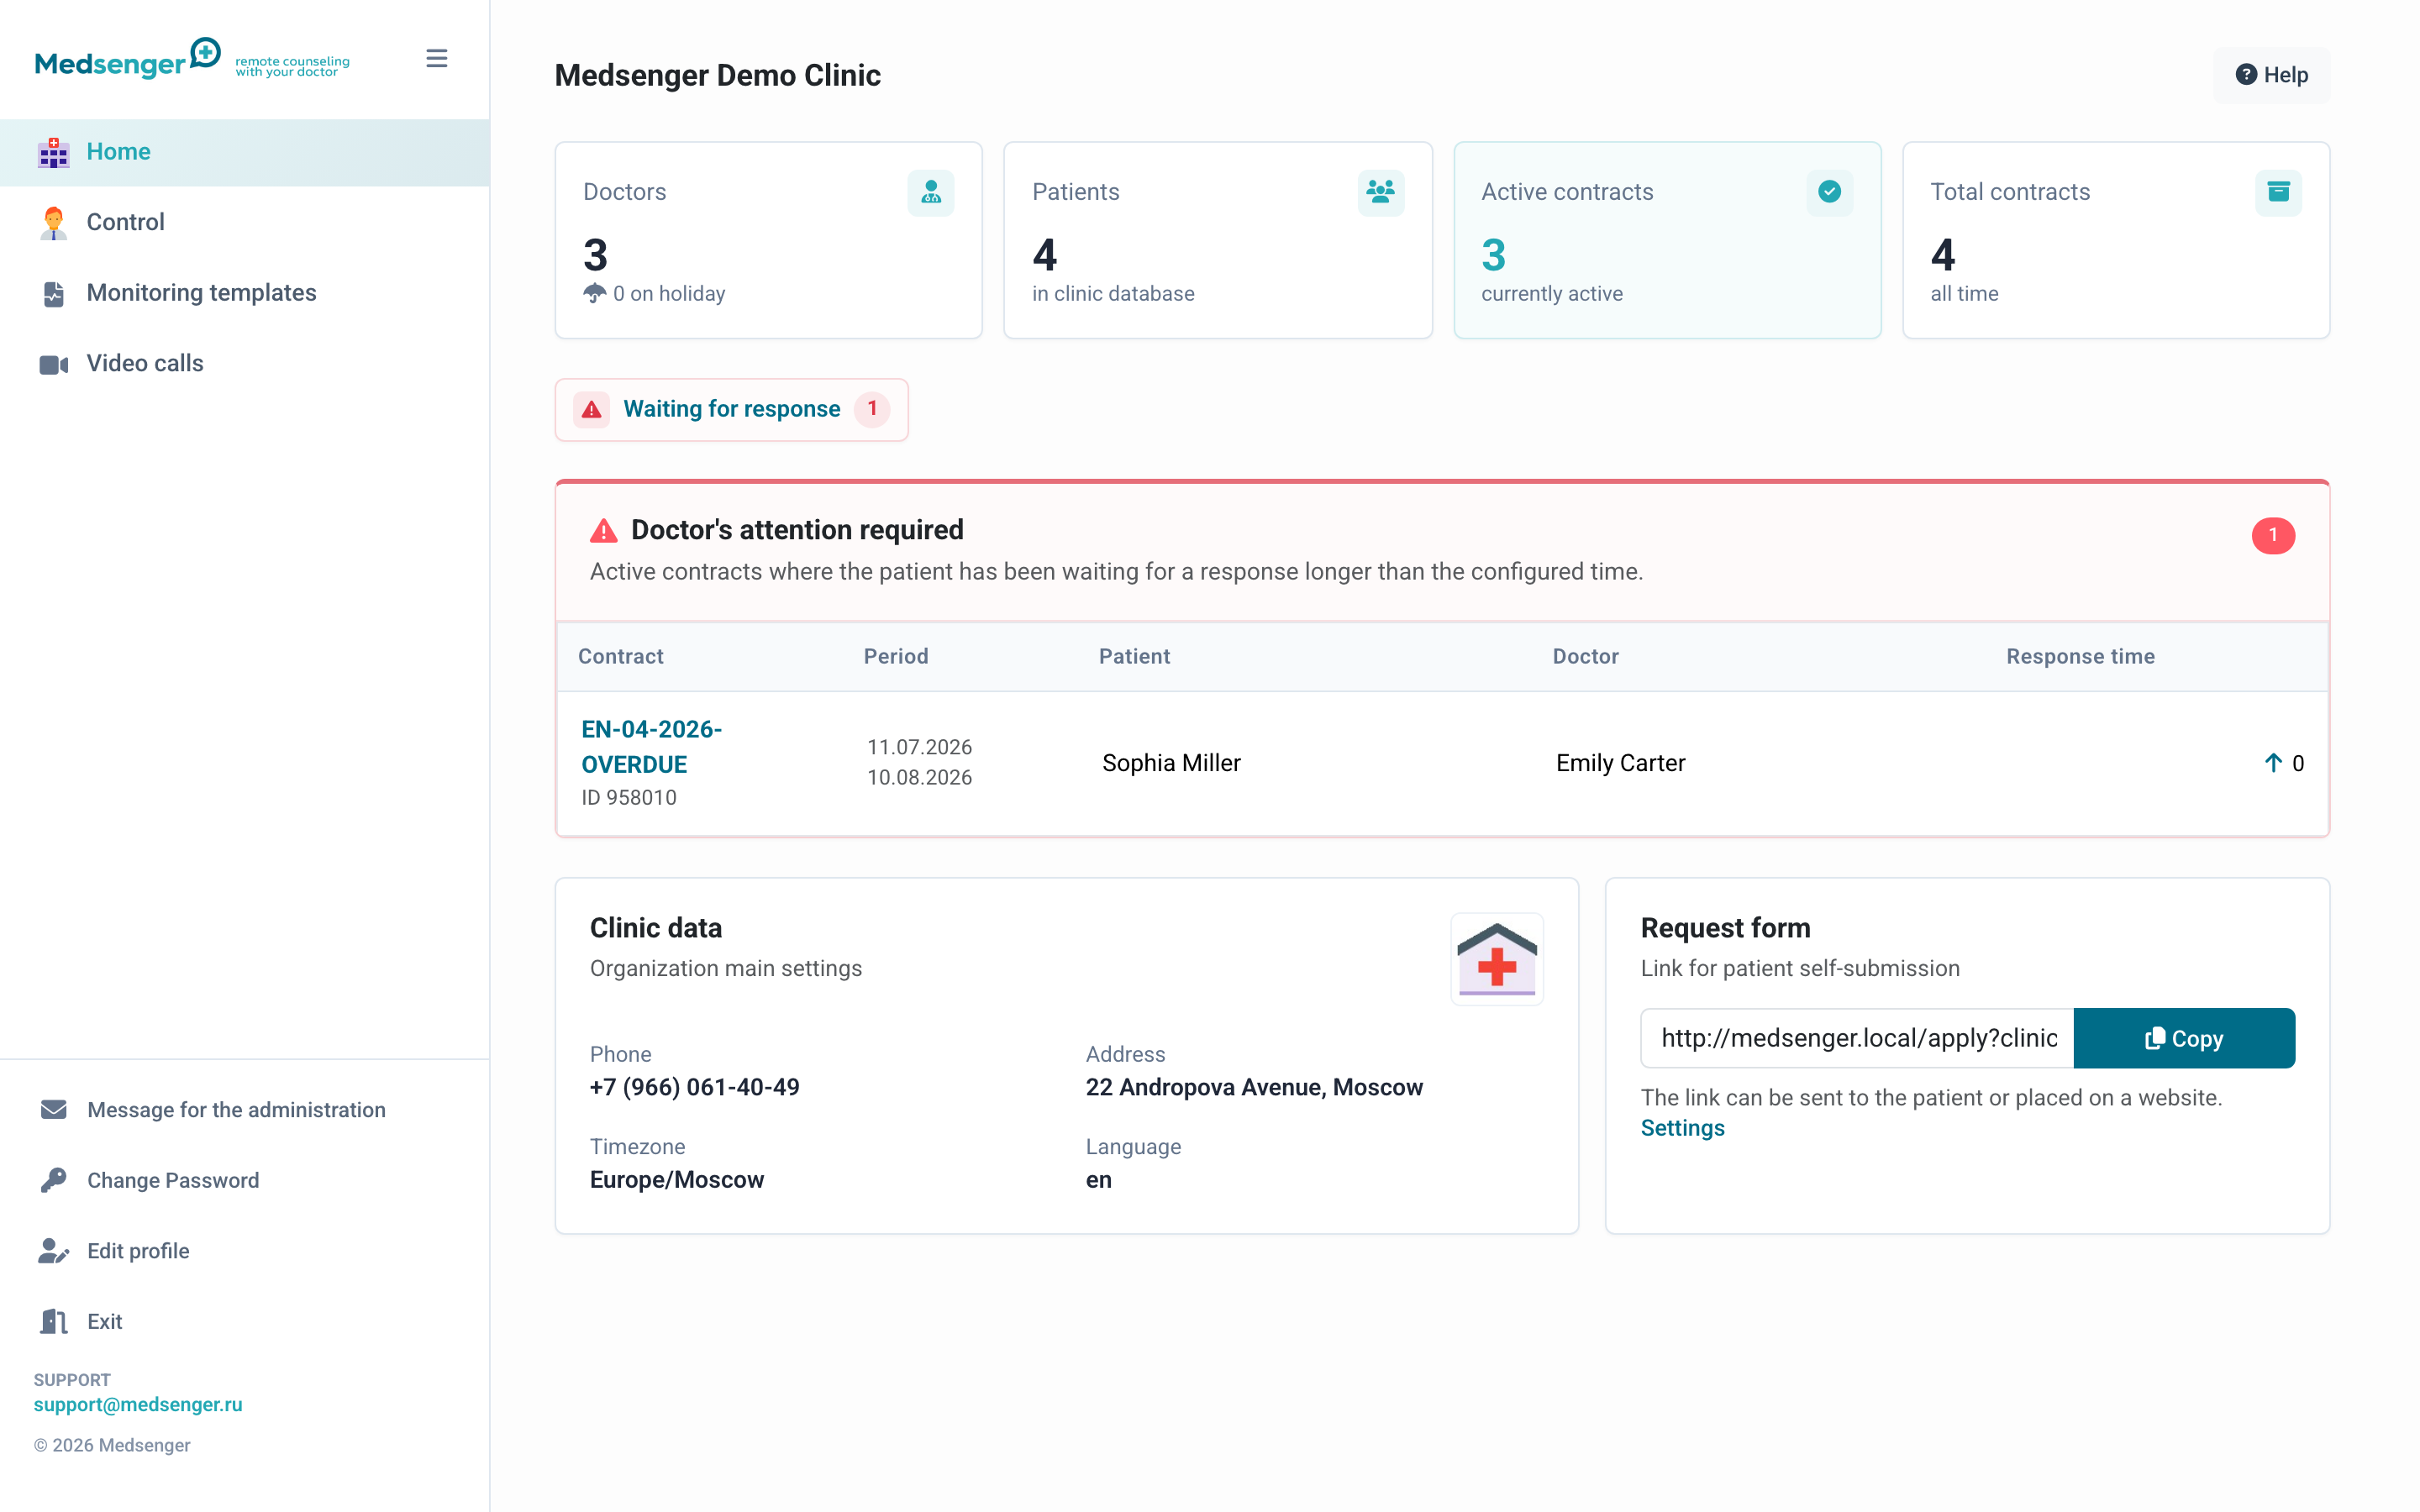Open the Patients summary card
This screenshot has width=2420, height=1512.
pyautogui.click(x=1218, y=240)
